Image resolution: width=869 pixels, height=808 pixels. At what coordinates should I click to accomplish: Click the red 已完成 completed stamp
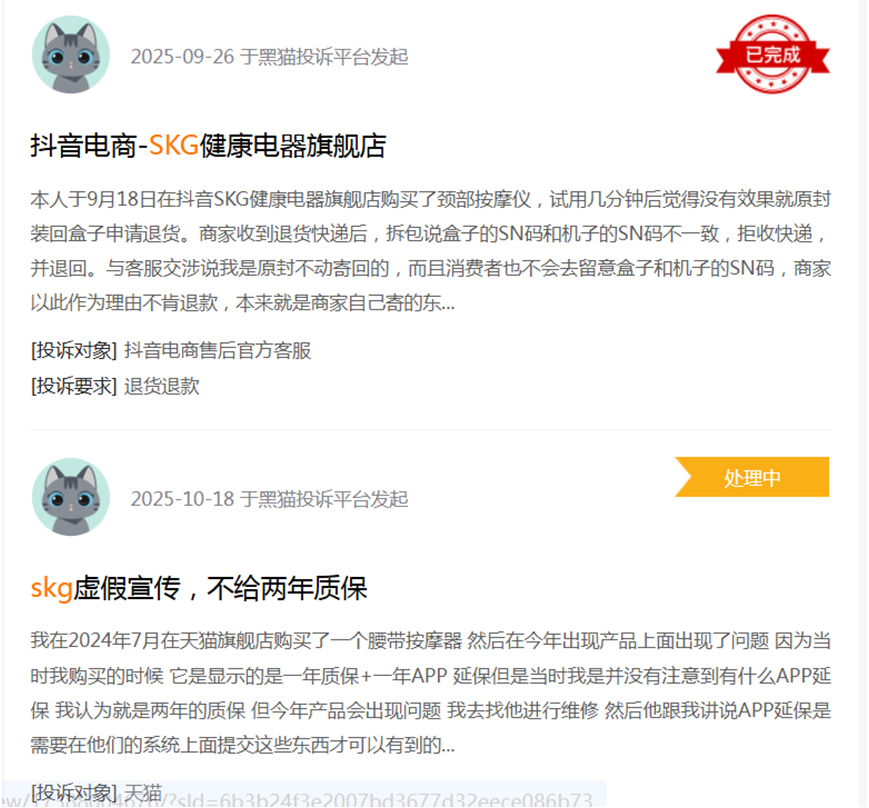pyautogui.click(x=773, y=54)
